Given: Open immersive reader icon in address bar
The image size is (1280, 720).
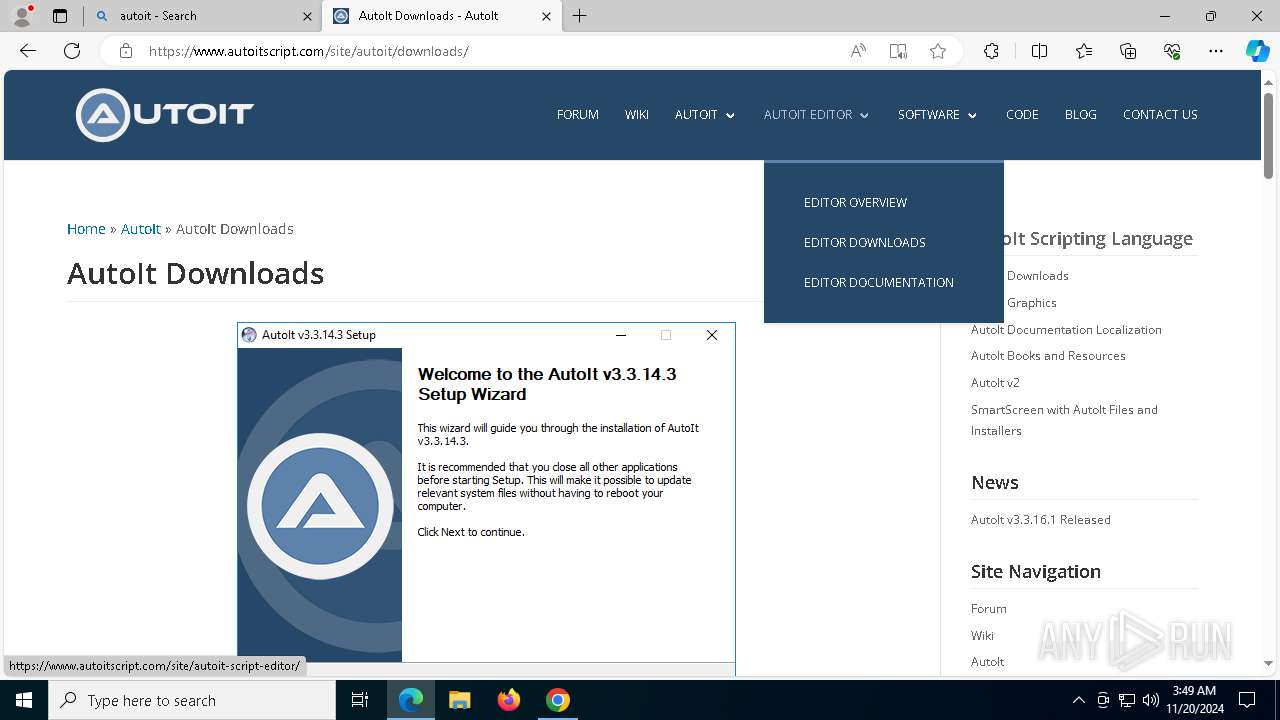Looking at the screenshot, I should (x=898, y=51).
